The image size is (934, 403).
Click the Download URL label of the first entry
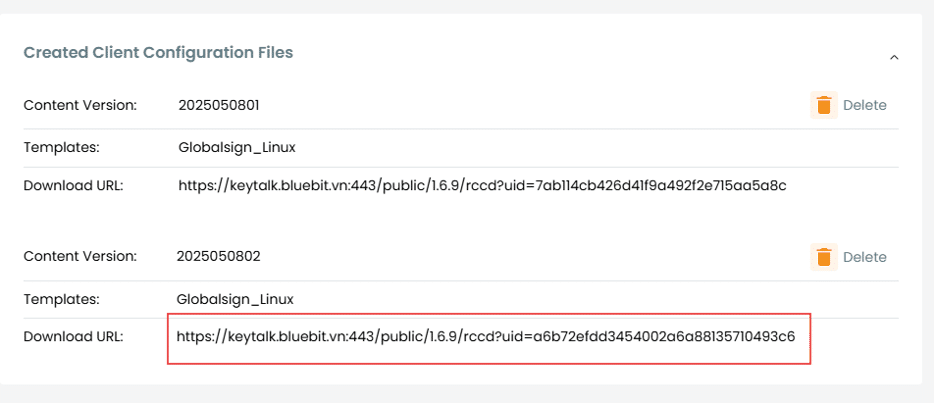coord(73,185)
